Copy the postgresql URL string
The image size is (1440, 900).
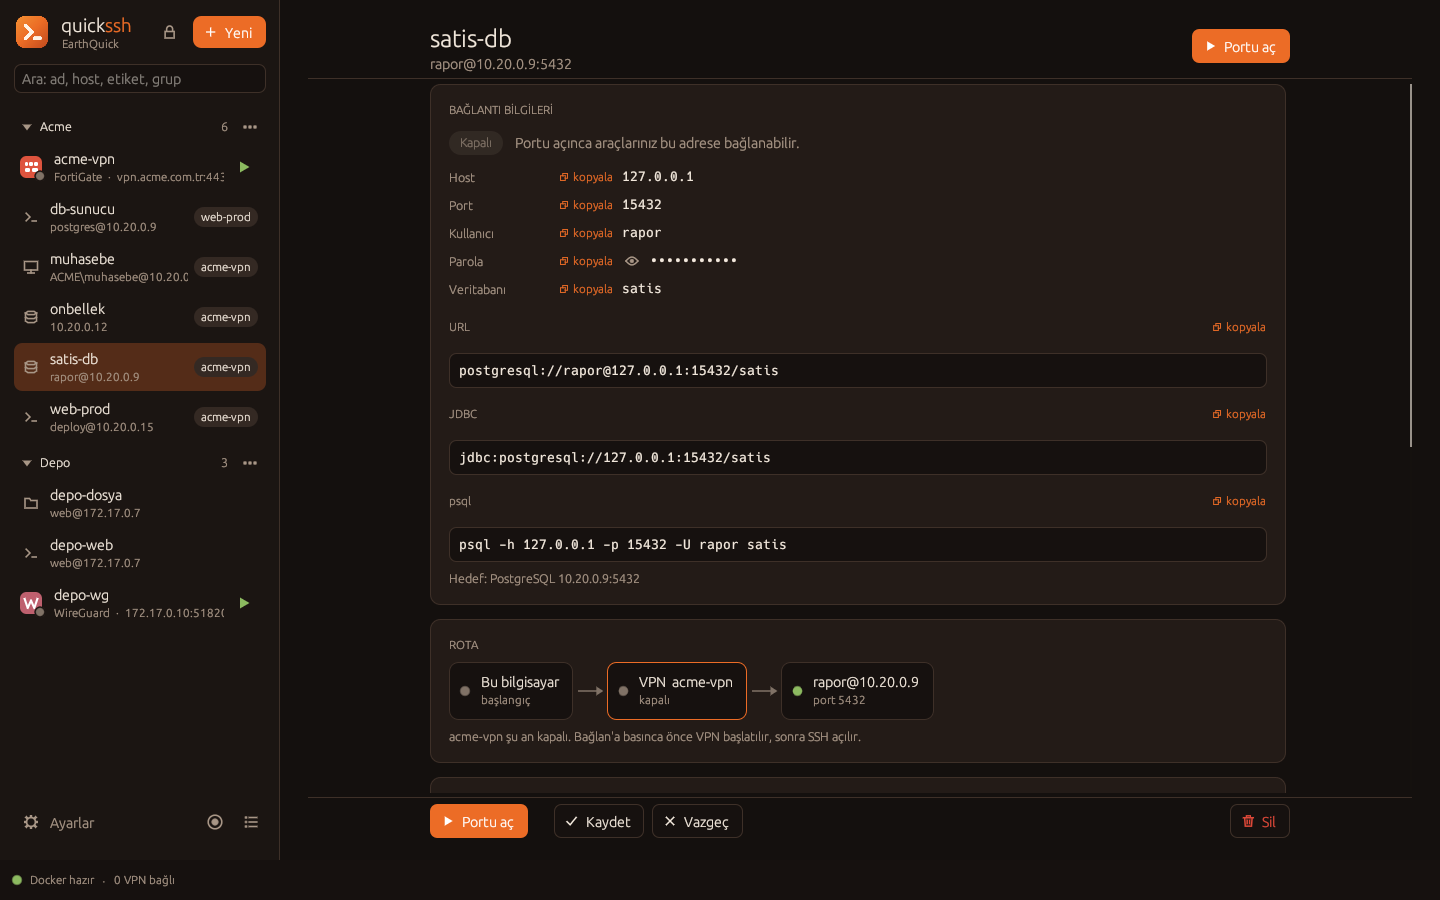pos(1239,327)
